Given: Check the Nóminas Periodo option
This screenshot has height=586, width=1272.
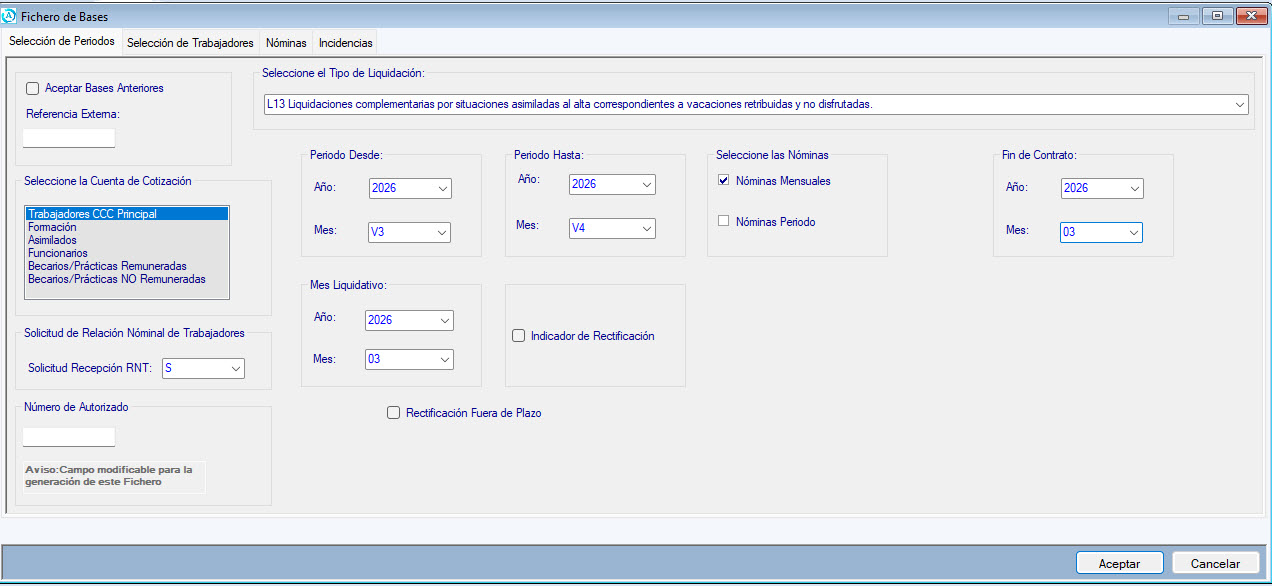Looking at the screenshot, I should (x=723, y=221).
